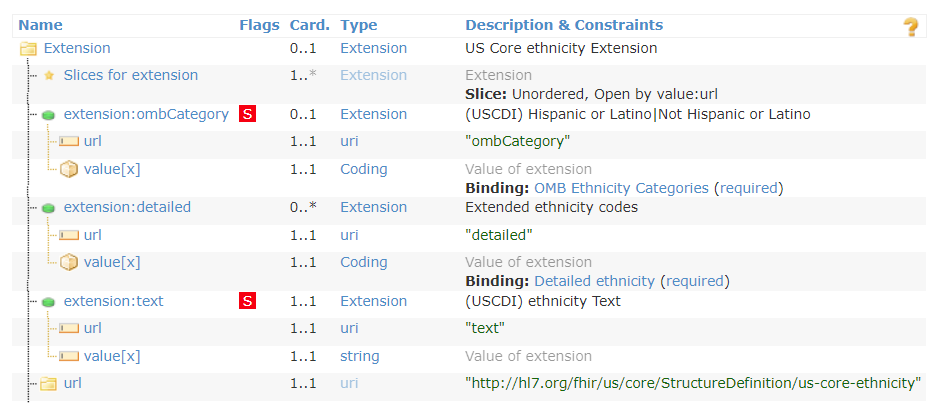Click the green slice icon for extension:ombCategory
Screen dimensions: 945x403
(49, 115)
